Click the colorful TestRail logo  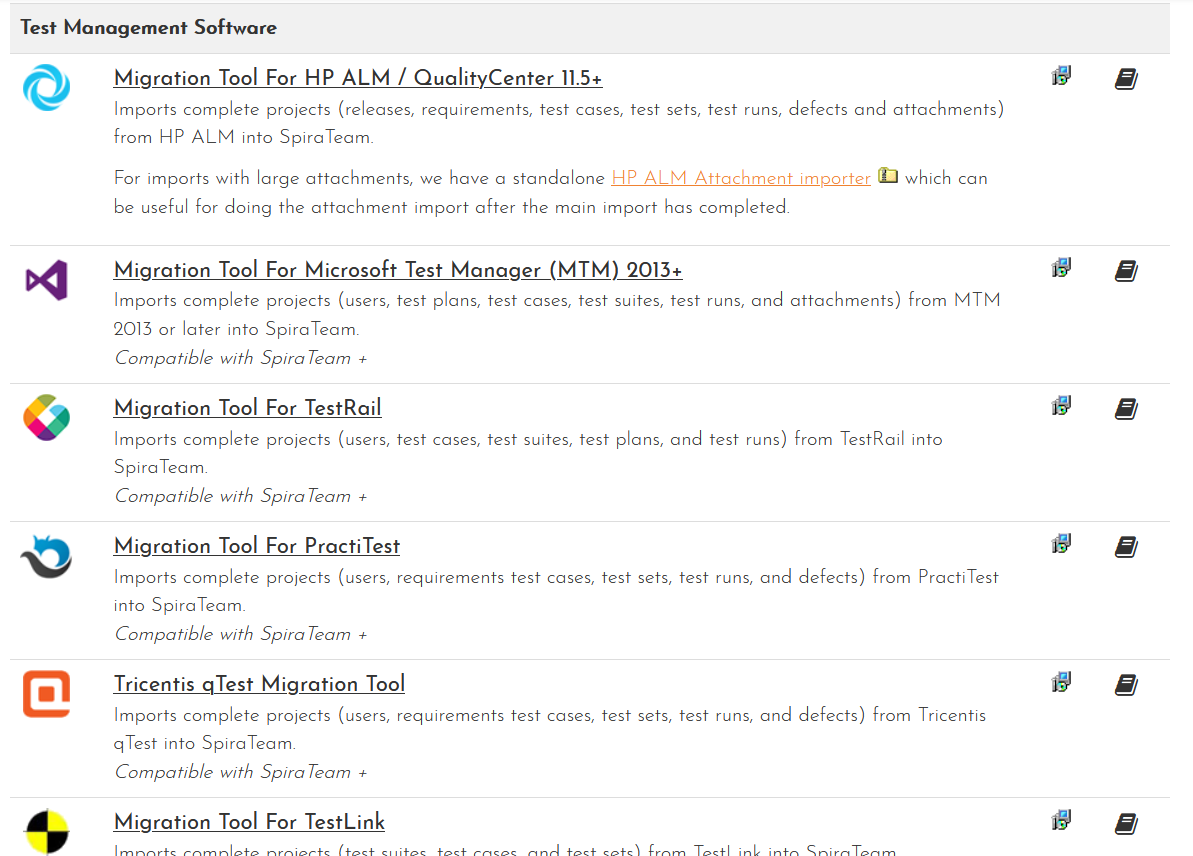coord(46,417)
